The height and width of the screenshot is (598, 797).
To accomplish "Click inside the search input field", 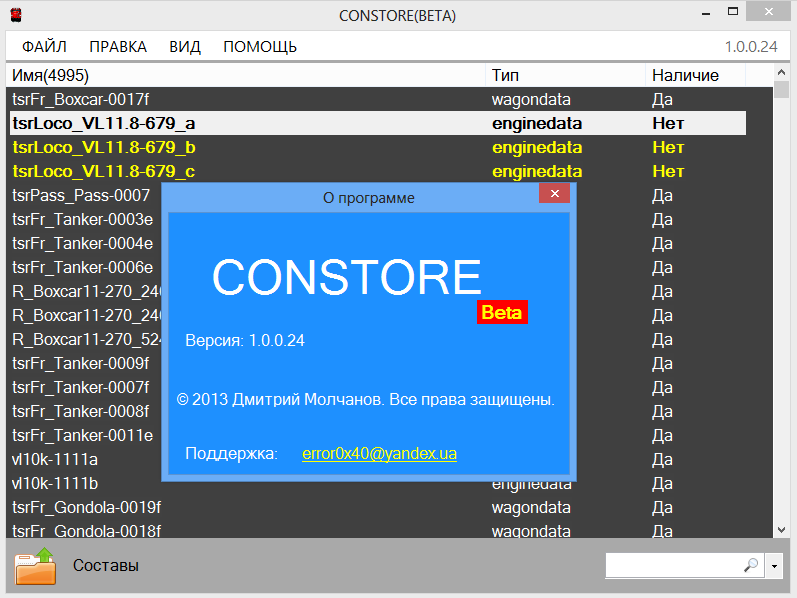I will (672, 566).
